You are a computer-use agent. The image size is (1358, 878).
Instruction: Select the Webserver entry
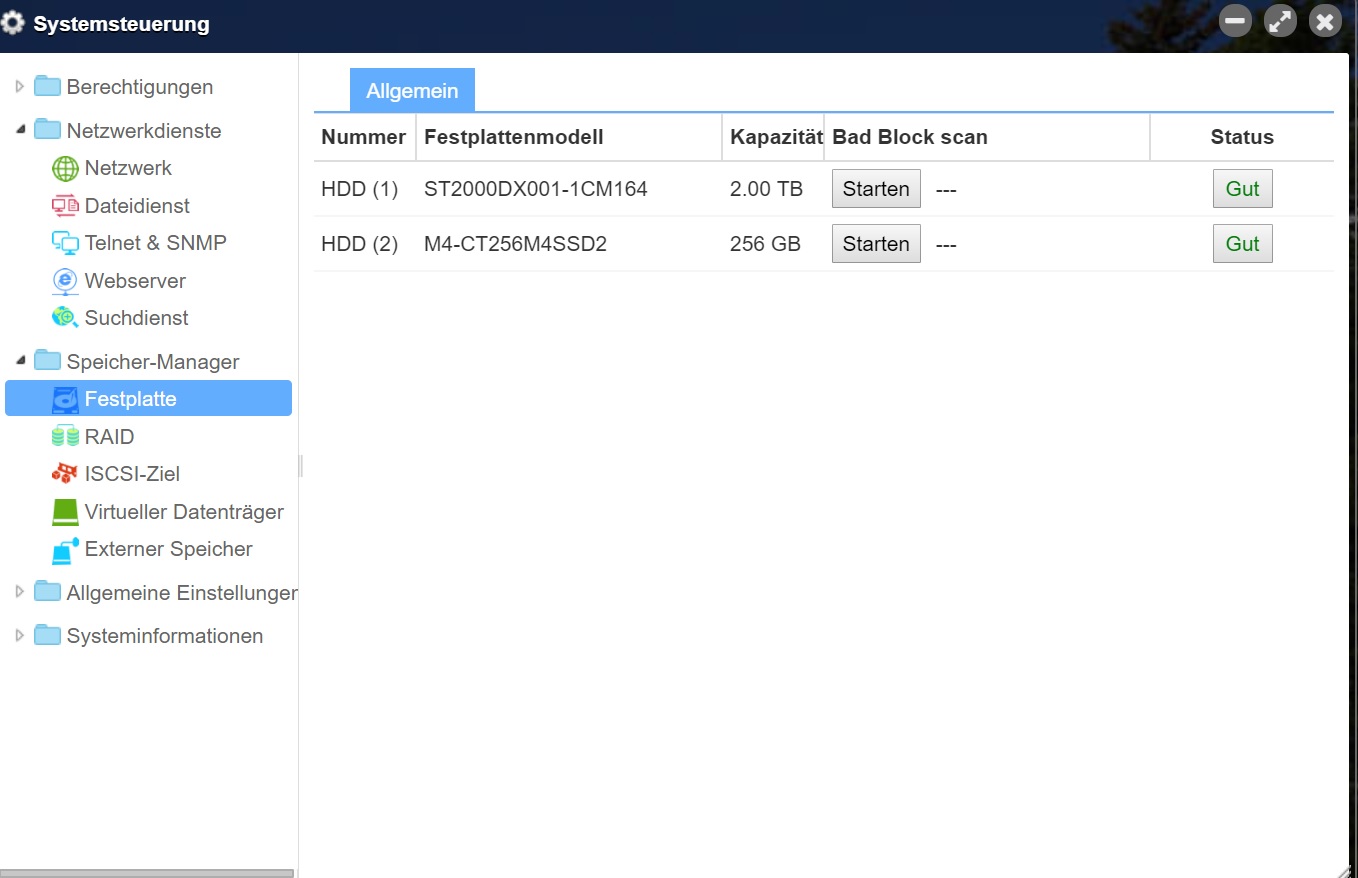point(135,281)
